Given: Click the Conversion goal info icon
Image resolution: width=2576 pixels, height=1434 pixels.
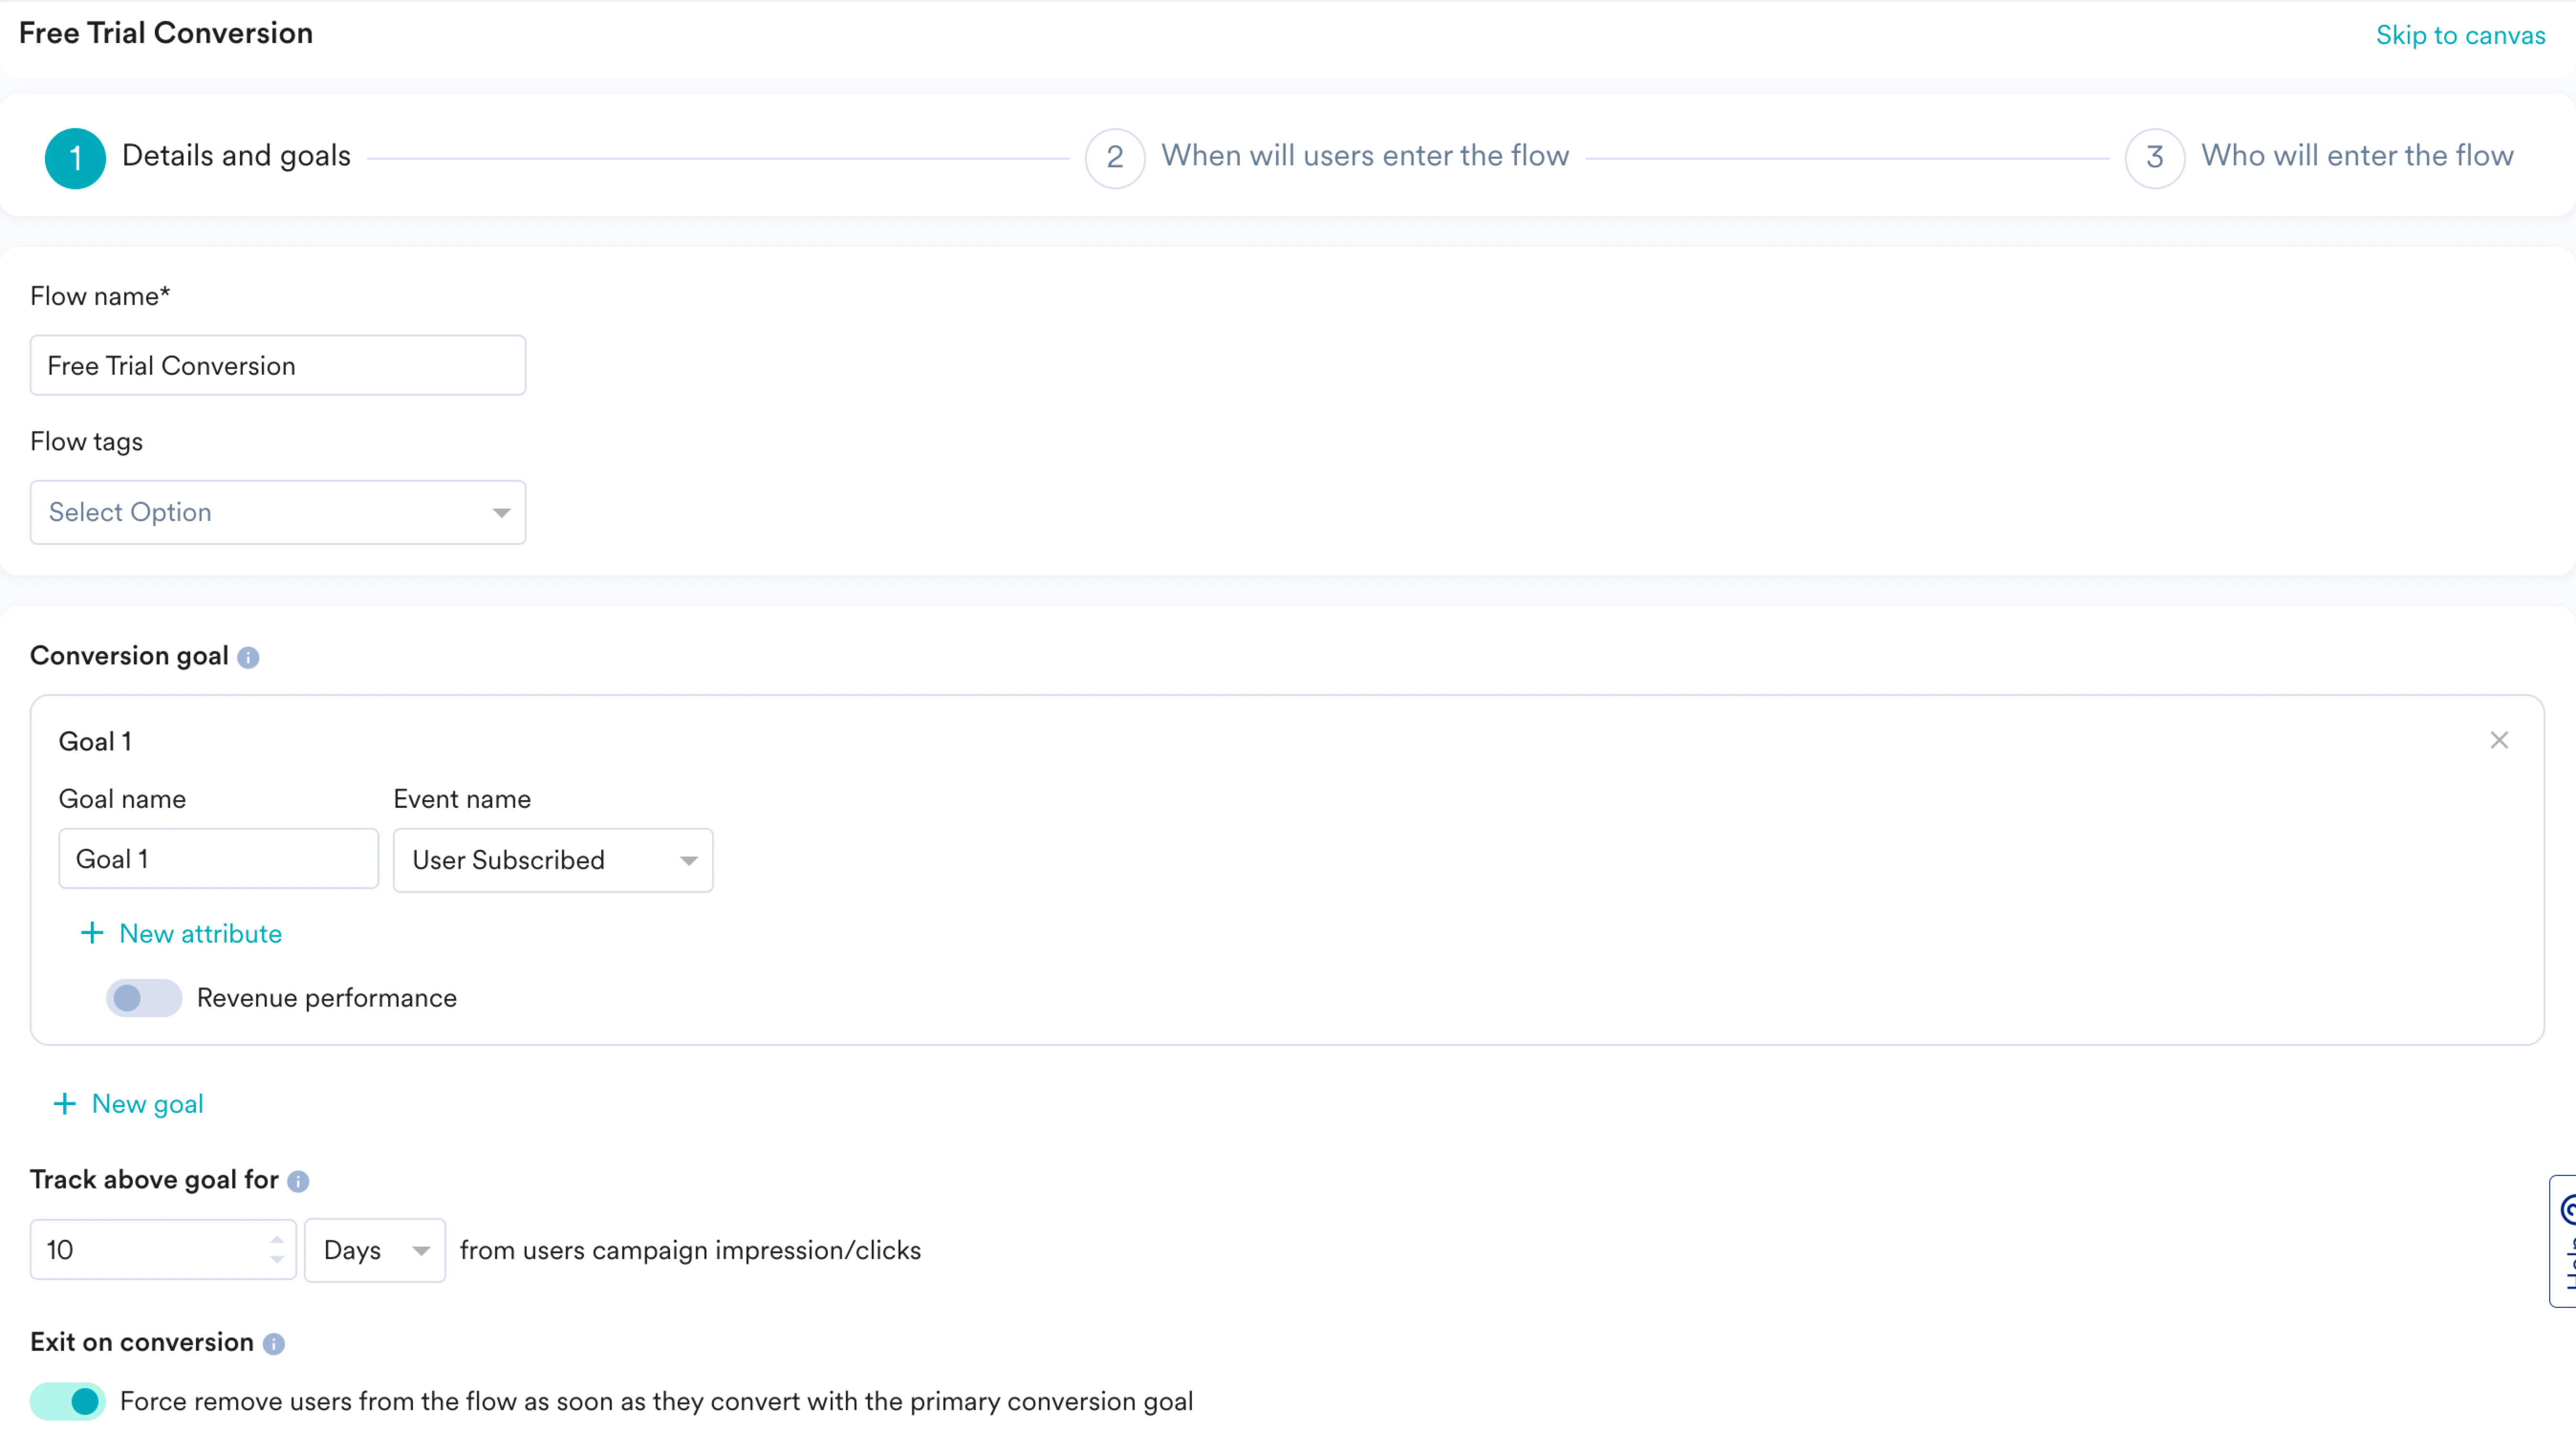Looking at the screenshot, I should (x=248, y=657).
